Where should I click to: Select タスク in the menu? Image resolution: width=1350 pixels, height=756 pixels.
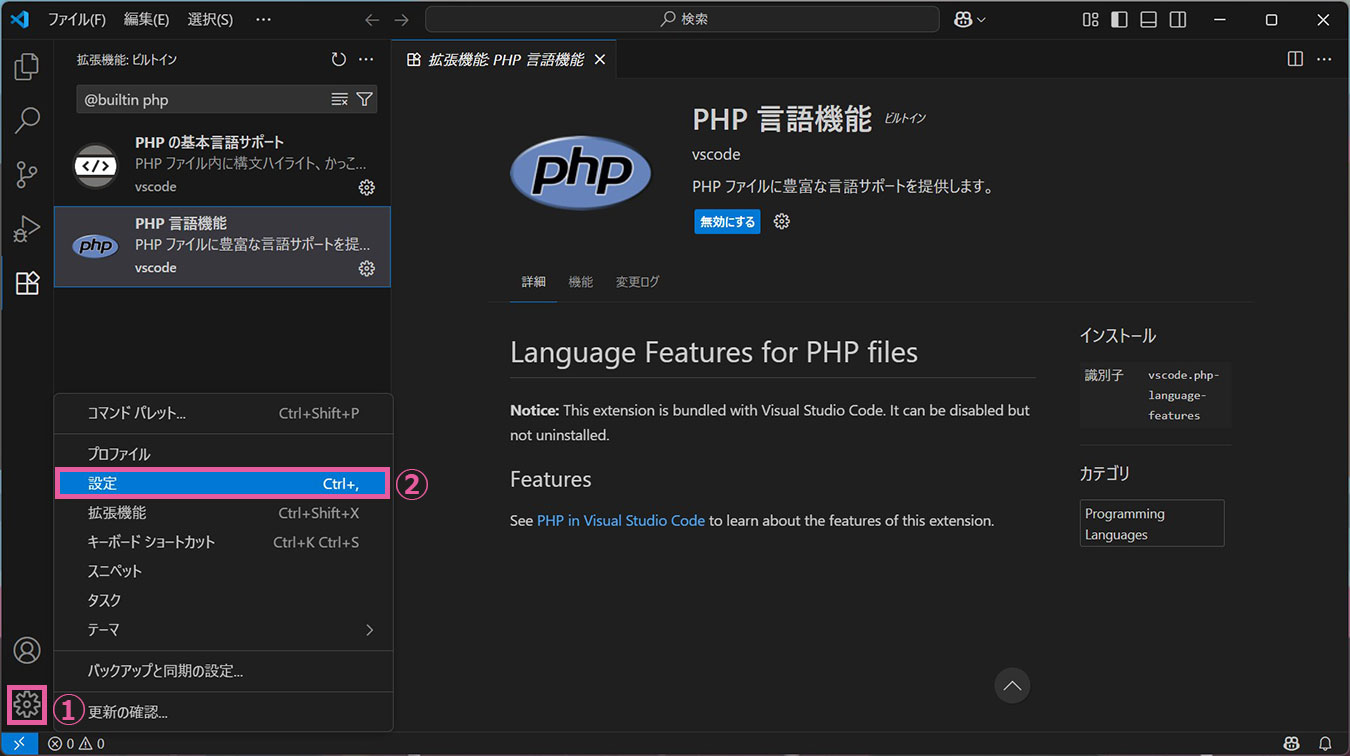222,600
